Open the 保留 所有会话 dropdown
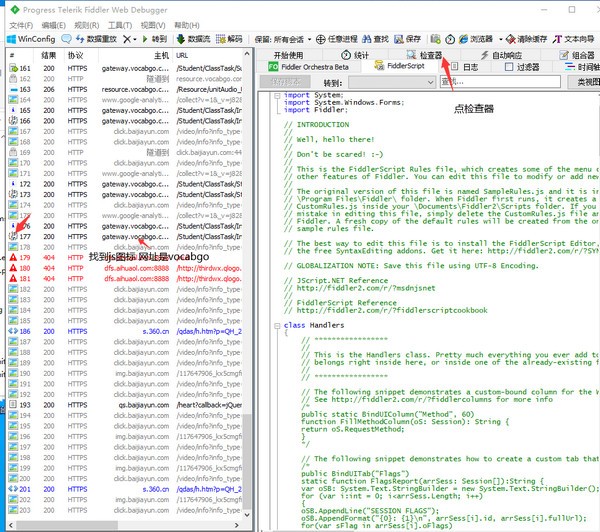This screenshot has width=600, height=532. pyautogui.click(x=295, y=39)
